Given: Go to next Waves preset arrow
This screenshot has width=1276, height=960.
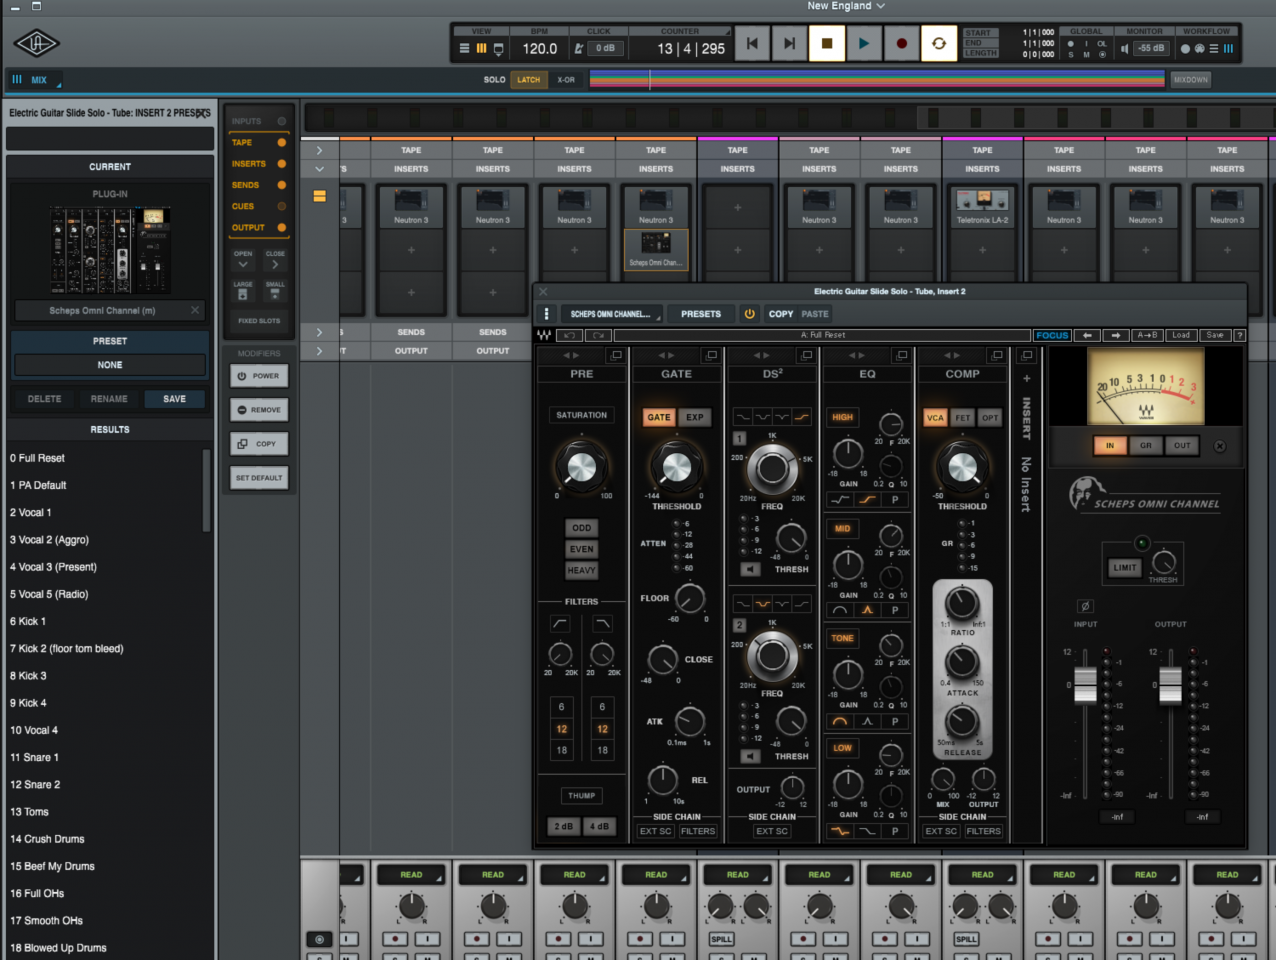Looking at the screenshot, I should pos(1116,335).
